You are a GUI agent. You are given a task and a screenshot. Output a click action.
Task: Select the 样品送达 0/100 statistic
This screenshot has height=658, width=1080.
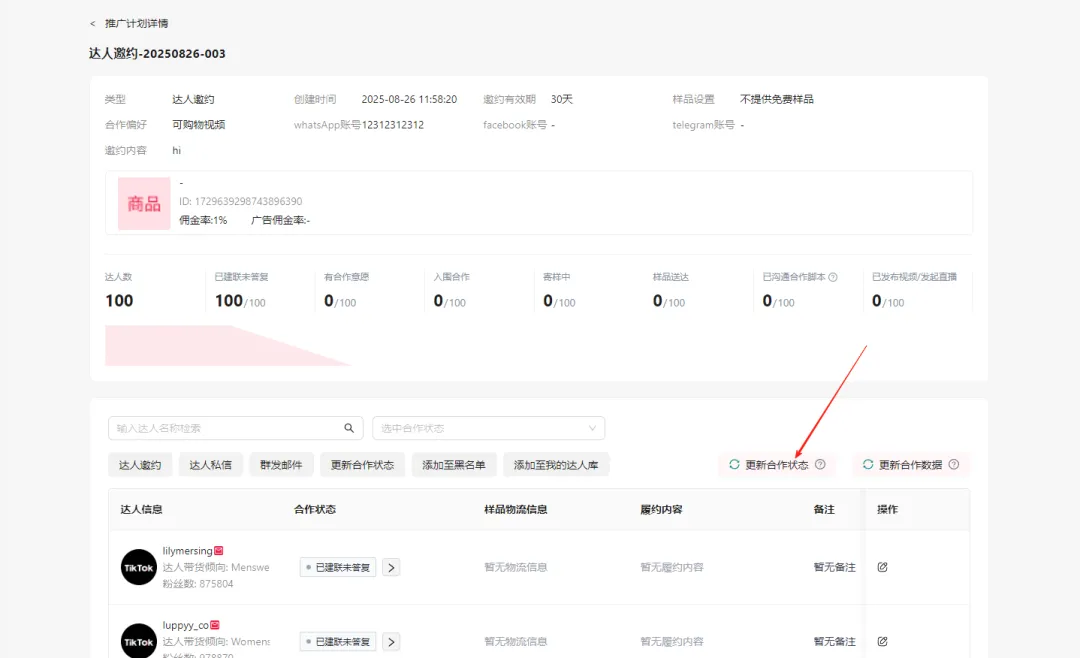671,291
